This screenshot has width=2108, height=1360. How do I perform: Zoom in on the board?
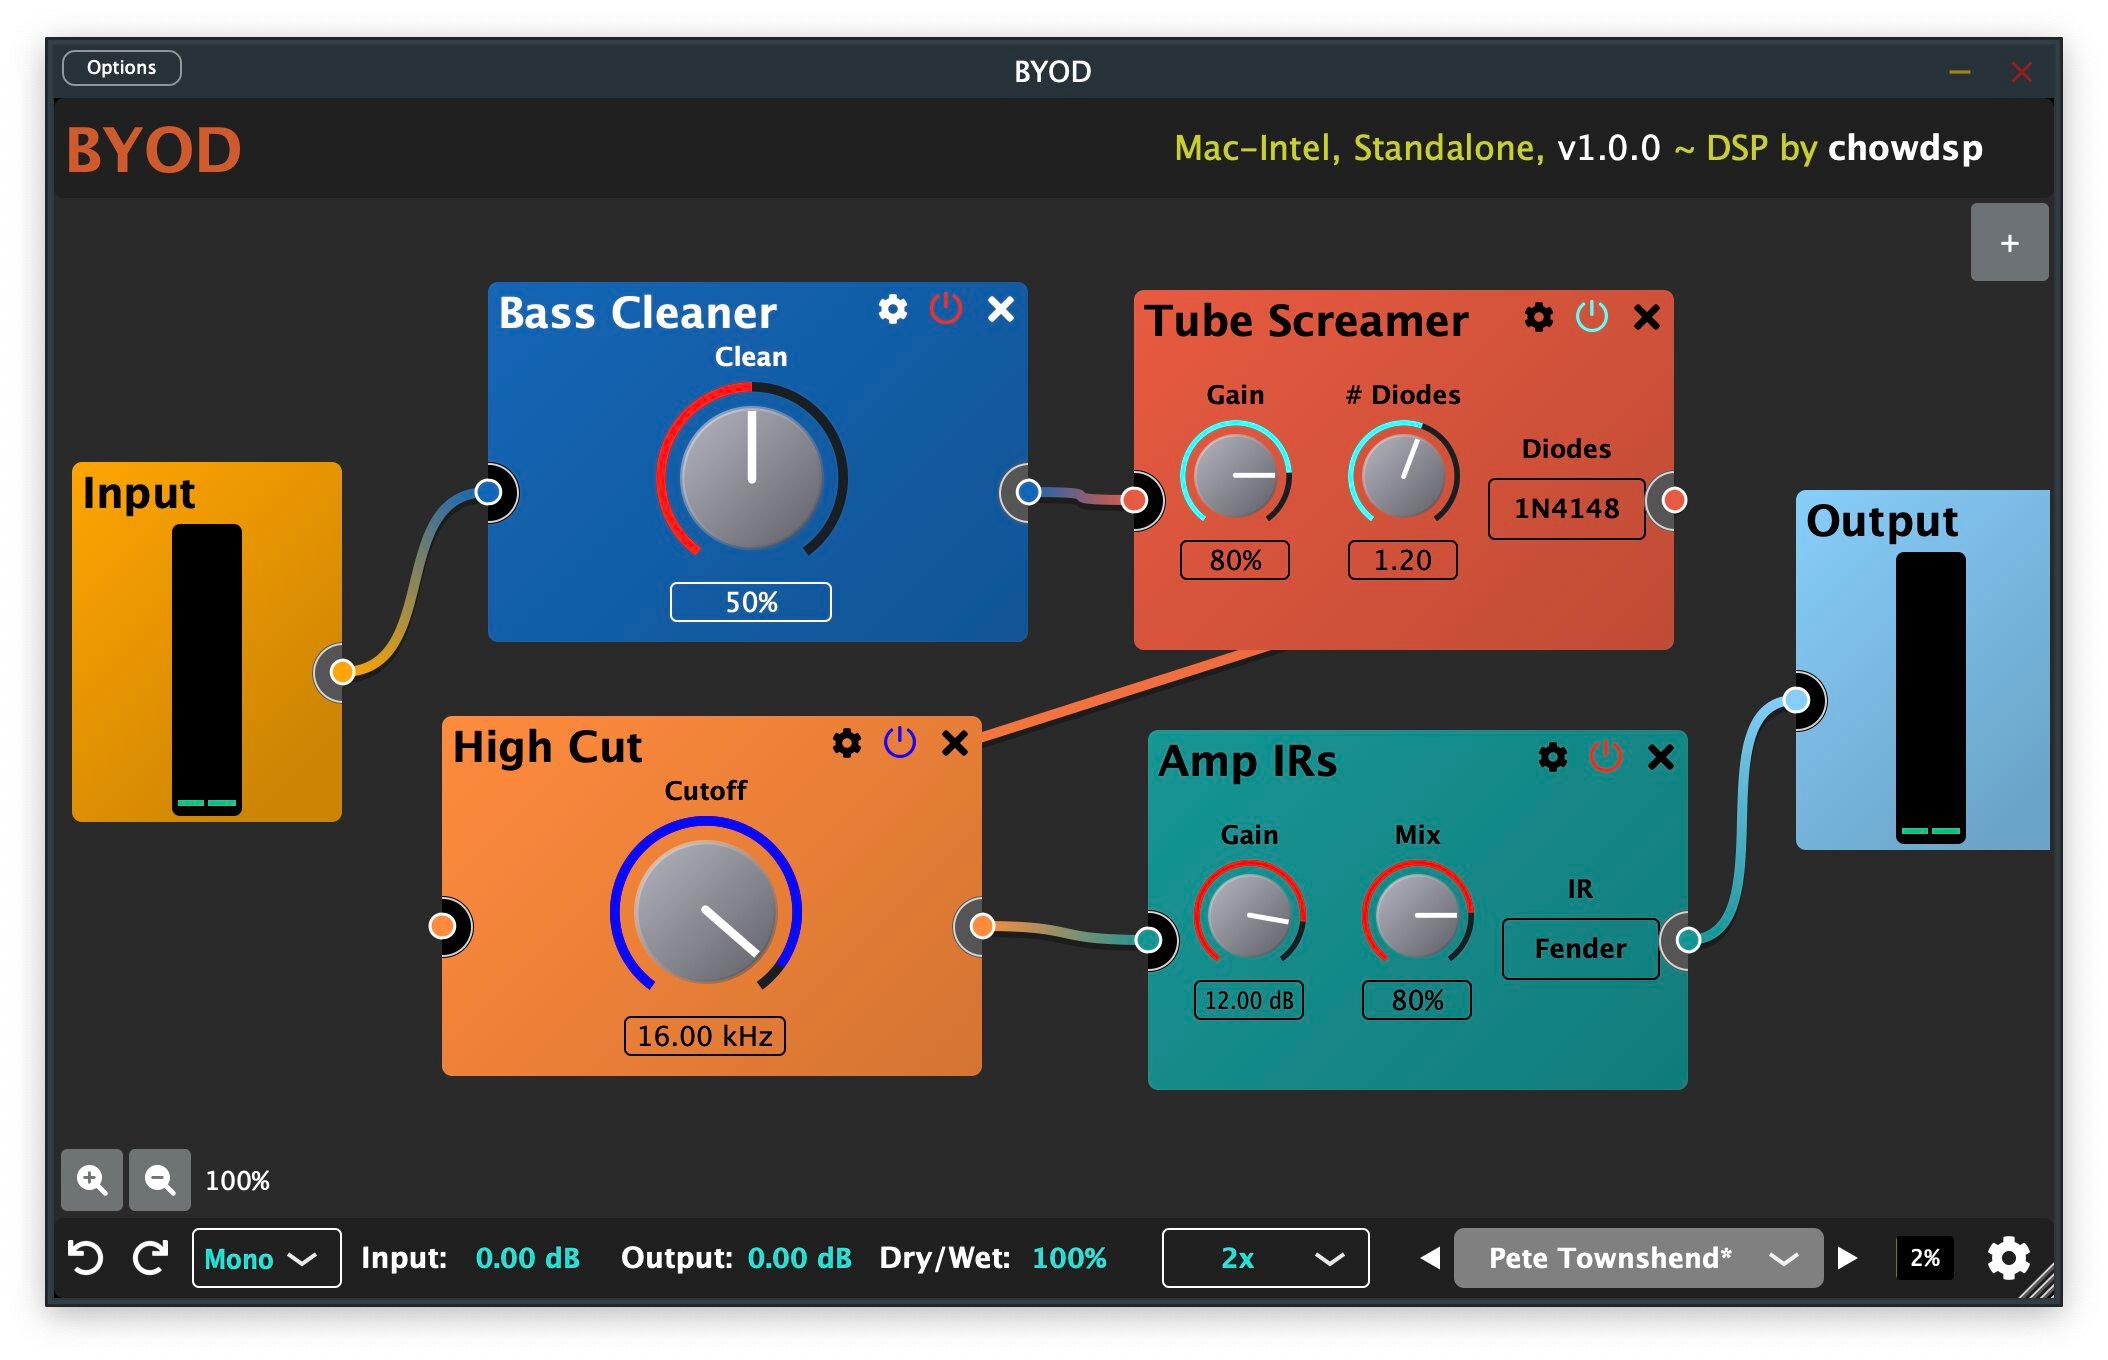pos(92,1180)
